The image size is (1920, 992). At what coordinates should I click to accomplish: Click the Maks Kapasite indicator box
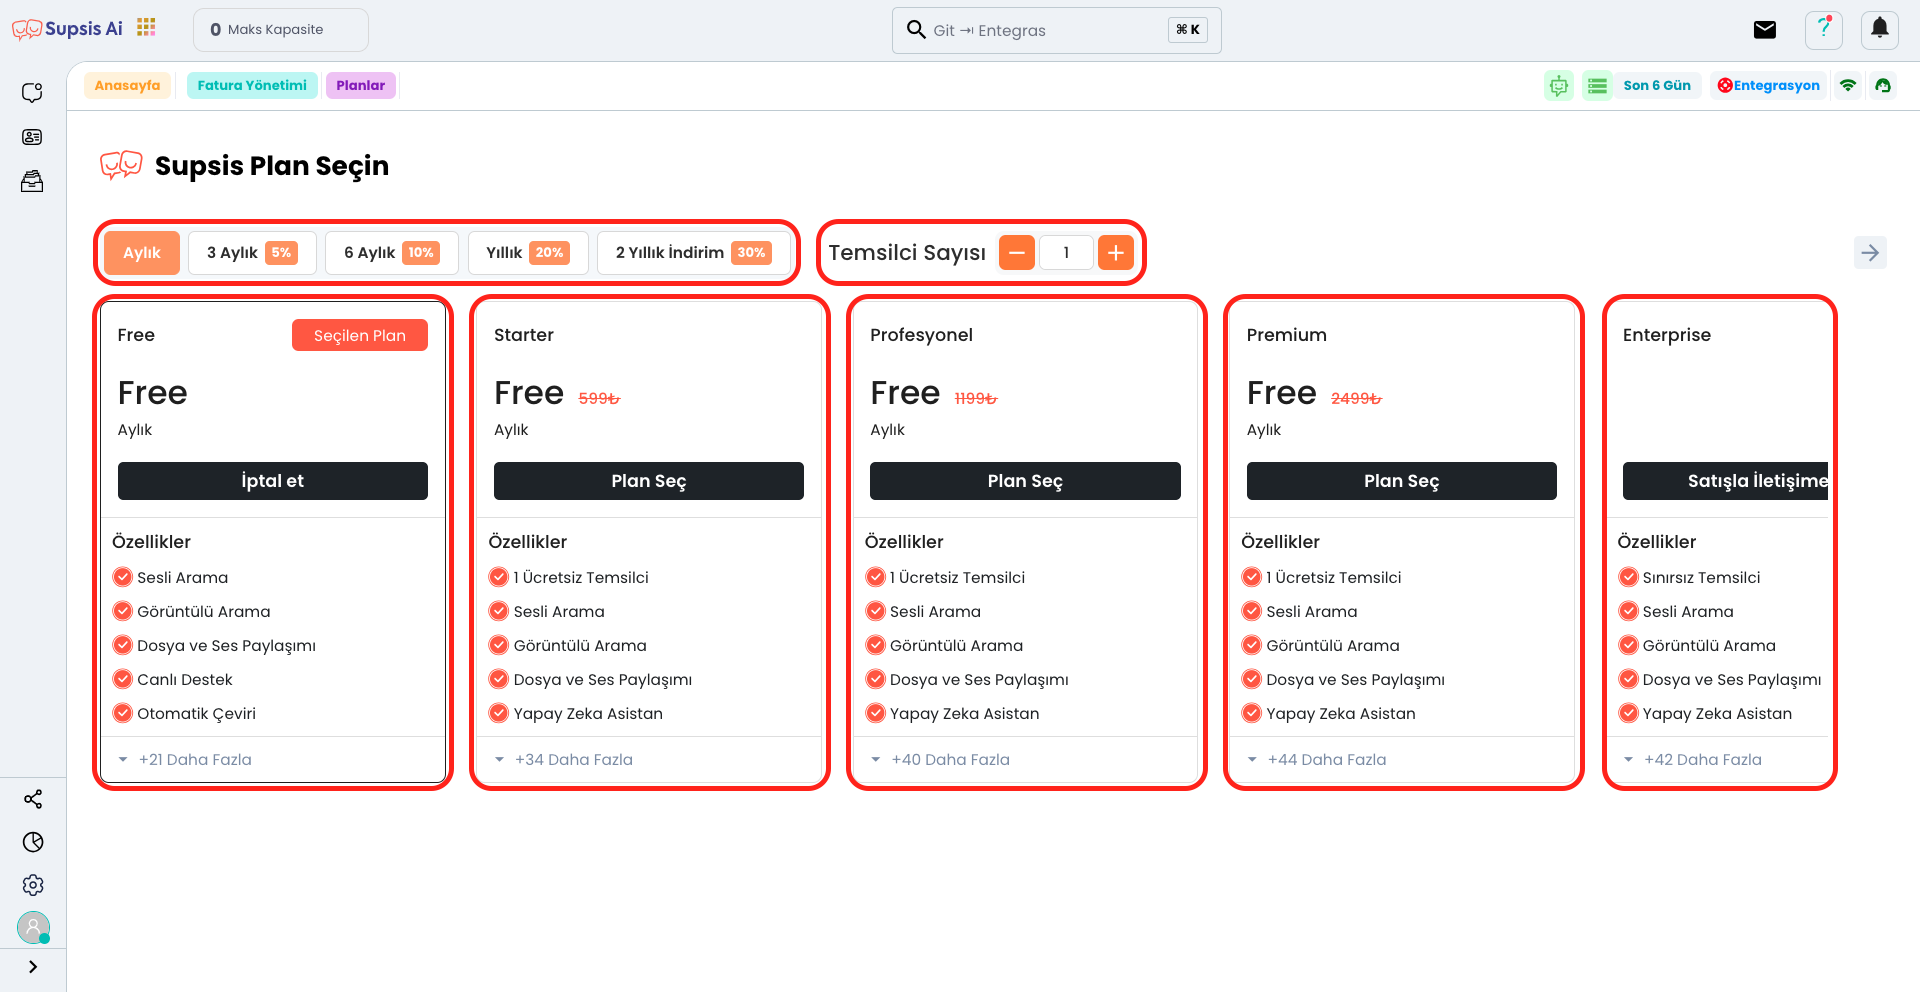click(x=281, y=30)
